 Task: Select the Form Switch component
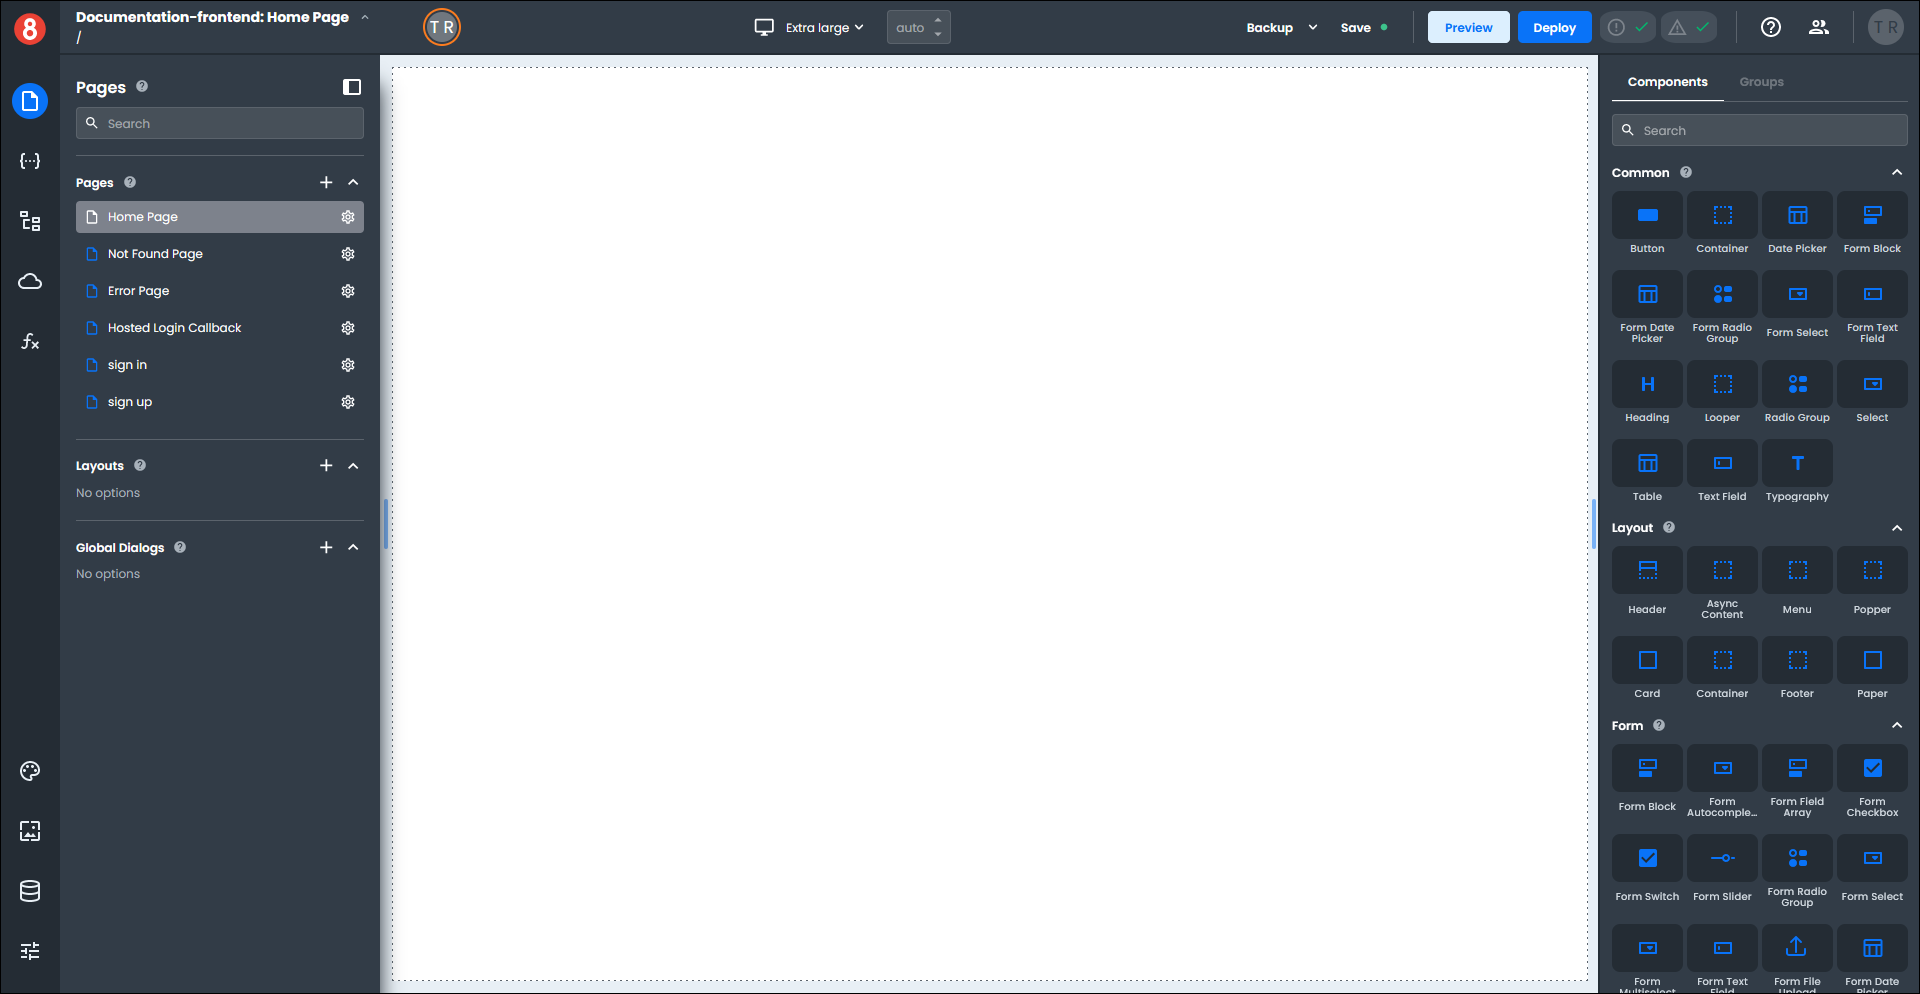tap(1646, 869)
